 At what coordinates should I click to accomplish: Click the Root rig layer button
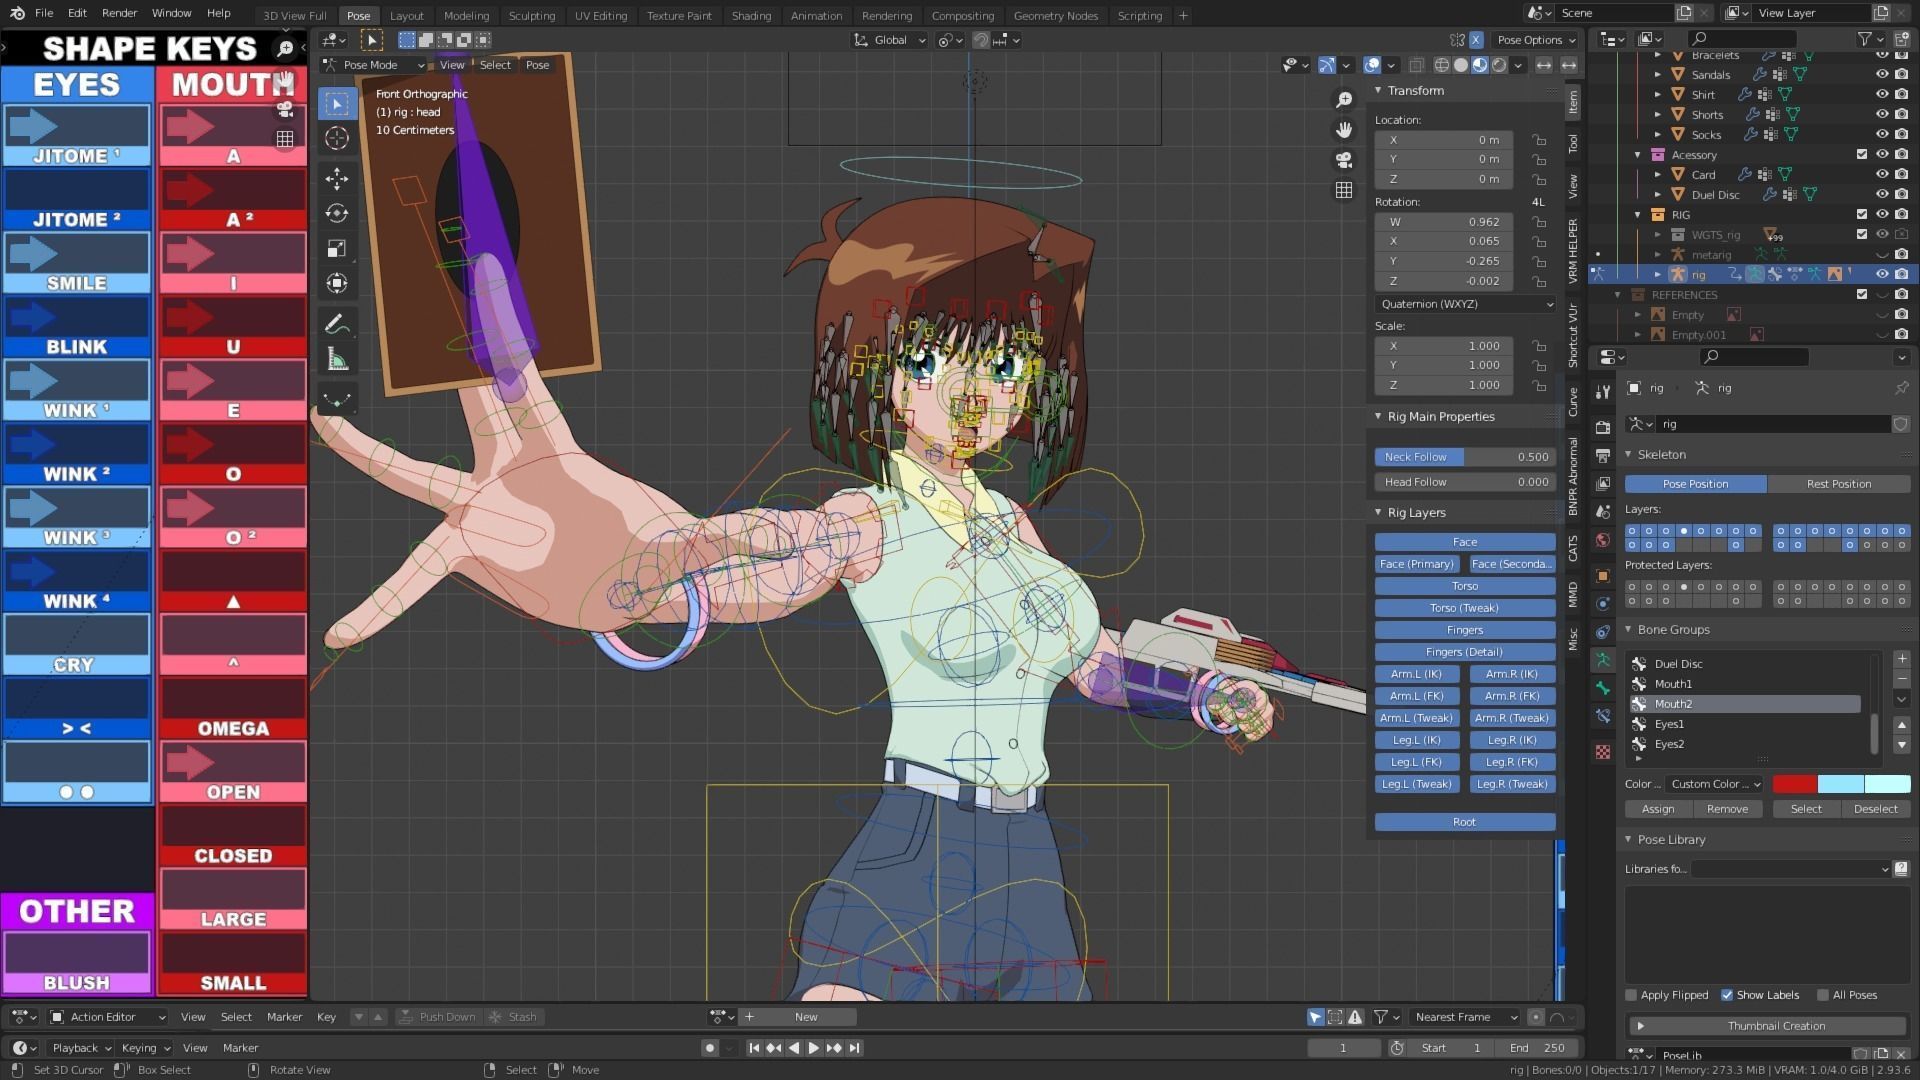(x=1465, y=822)
